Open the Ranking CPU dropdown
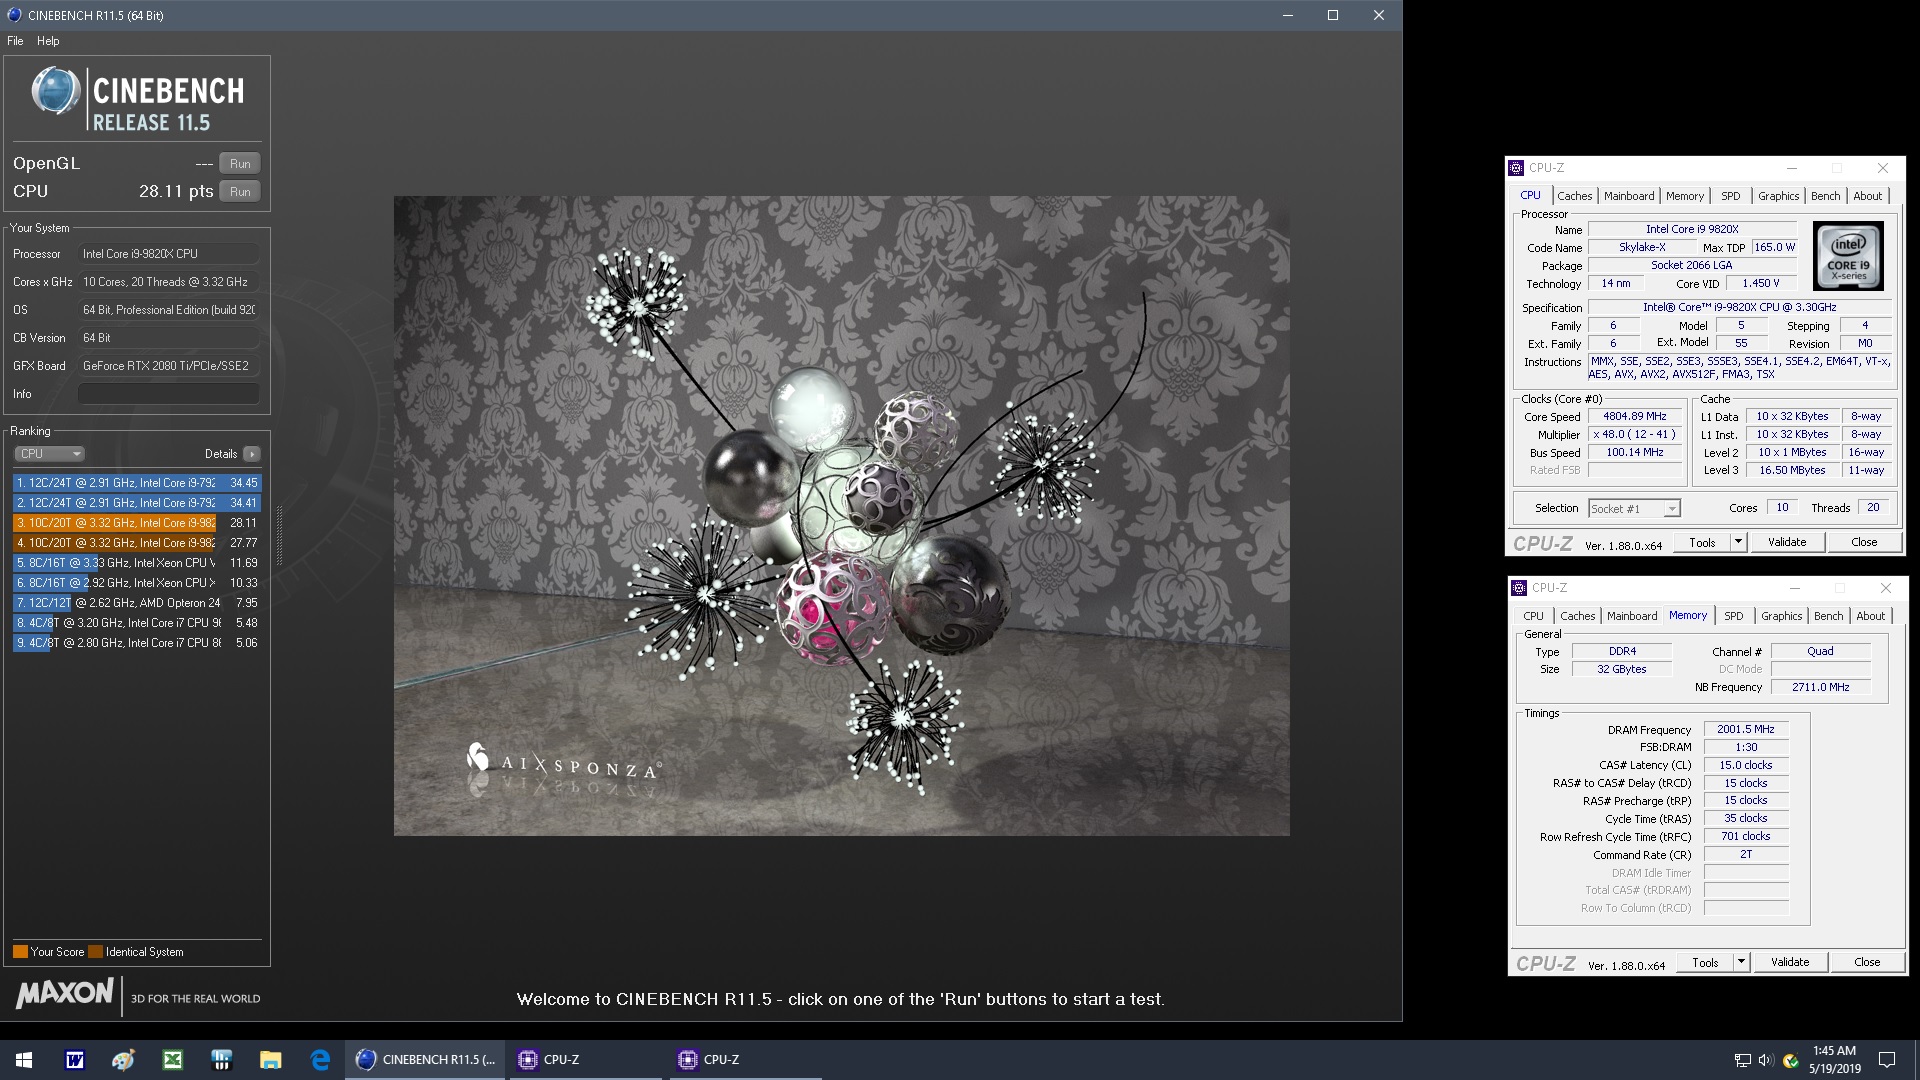1920x1080 pixels. click(49, 453)
